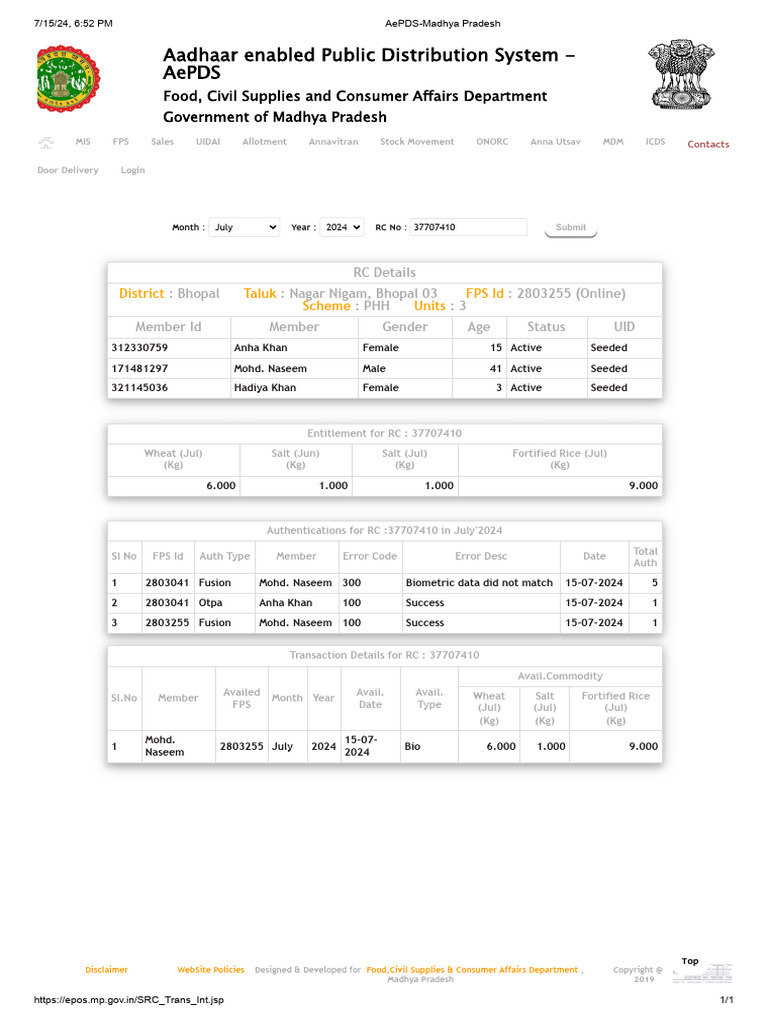
Task: Open the WebSite Policies footer link
Action: click(x=211, y=970)
